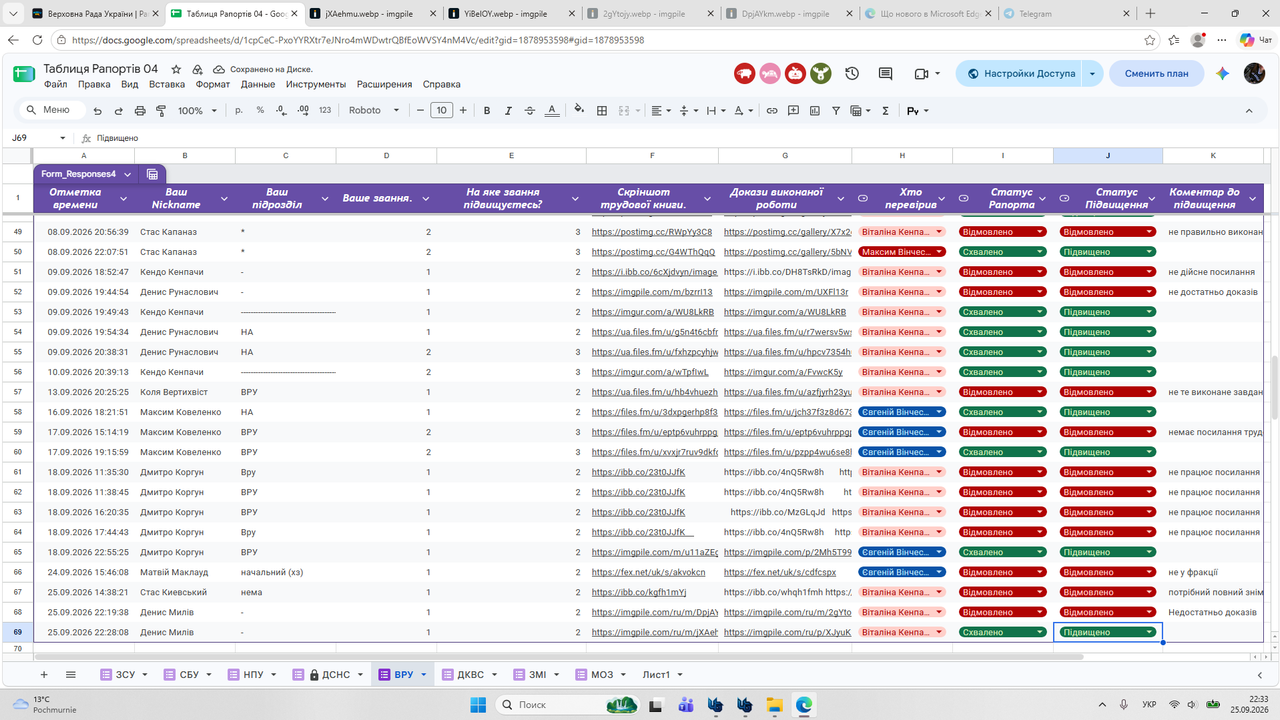Open the fex.net screenshot link in row 66
The width and height of the screenshot is (1280, 720).
[x=649, y=572]
